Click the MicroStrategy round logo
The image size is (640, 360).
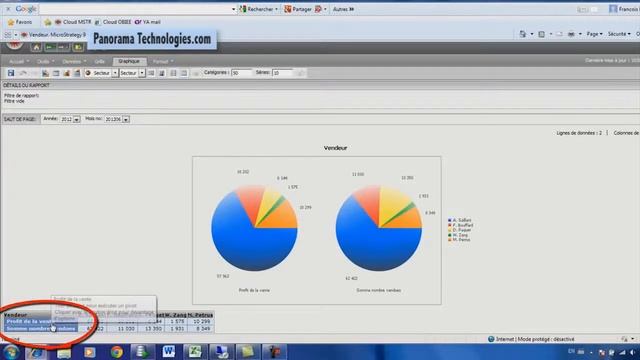point(15,46)
